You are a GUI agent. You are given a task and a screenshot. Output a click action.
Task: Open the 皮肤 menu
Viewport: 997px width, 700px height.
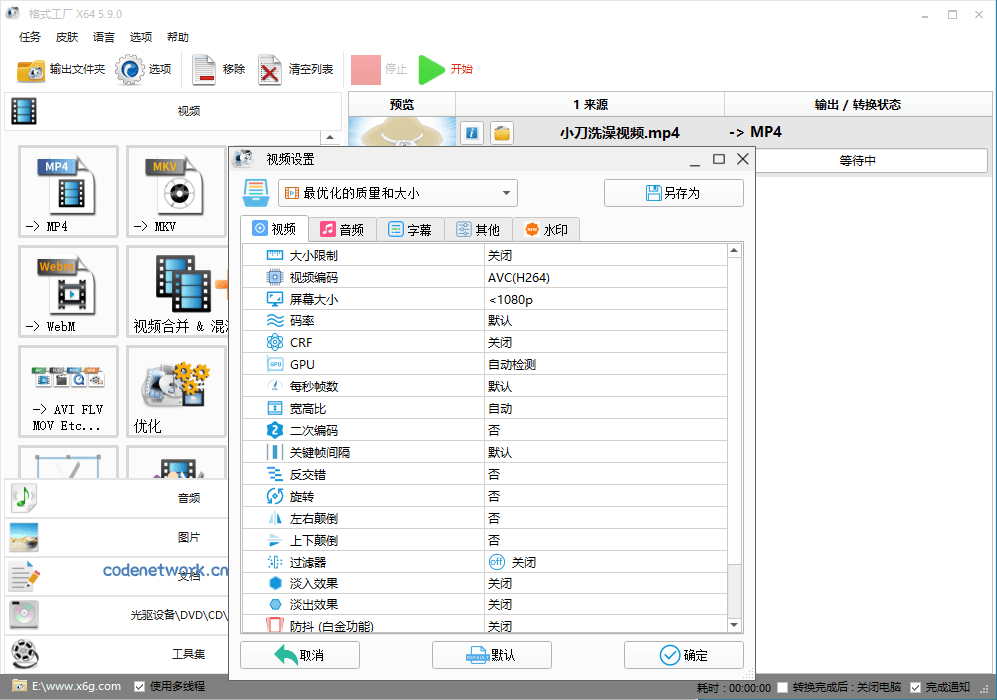coord(67,37)
